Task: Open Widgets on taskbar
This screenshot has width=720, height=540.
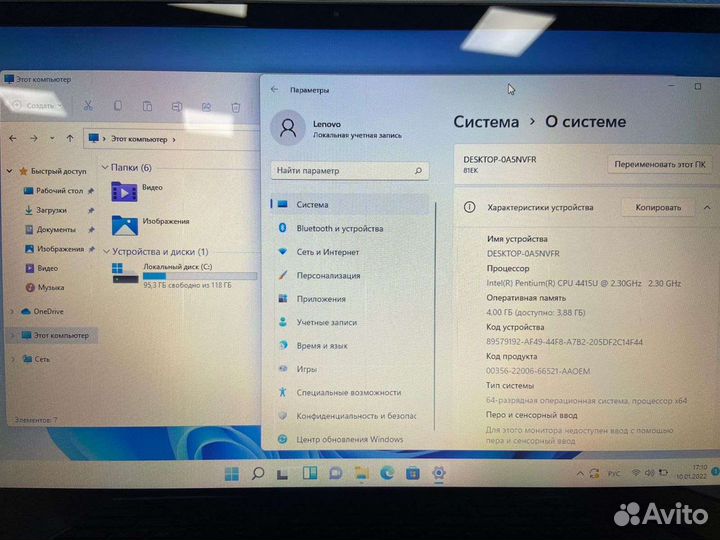Action: pyautogui.click(x=310, y=473)
